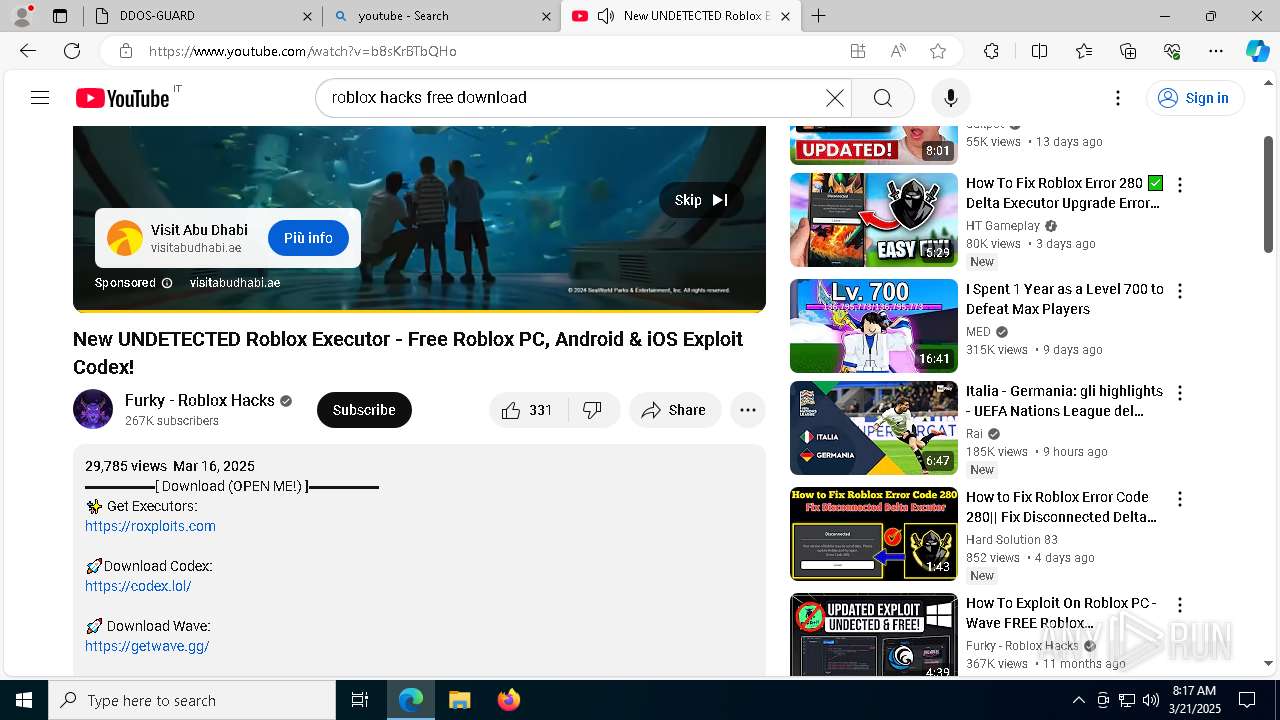The width and height of the screenshot is (1280, 720).
Task: Open options for I Spent 1 Year video
Action: tap(1180, 291)
